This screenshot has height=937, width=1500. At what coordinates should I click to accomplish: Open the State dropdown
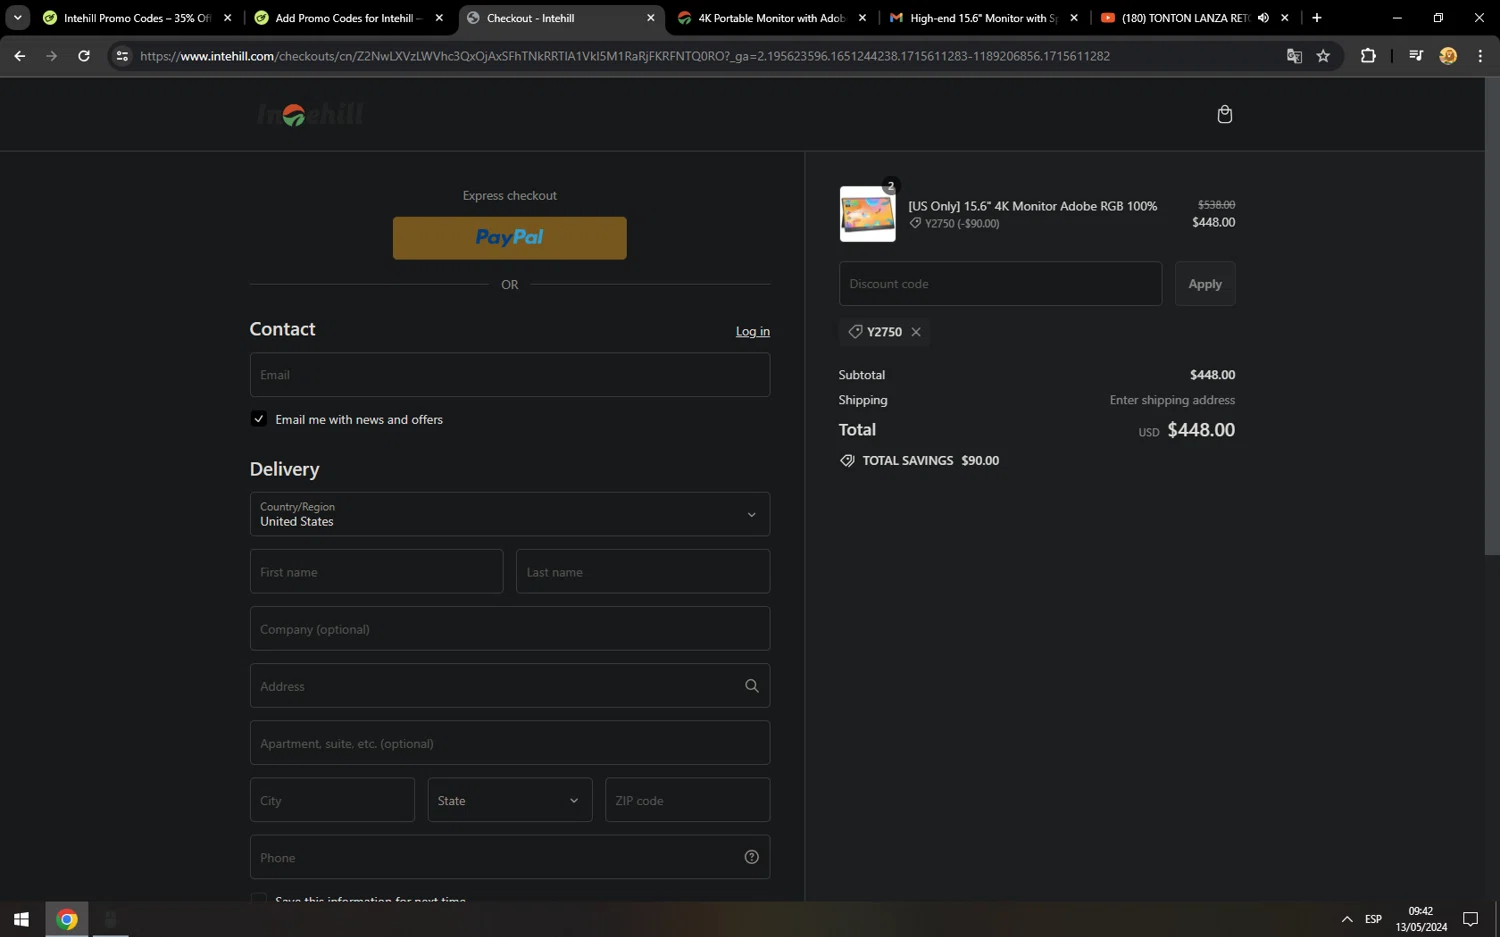510,800
